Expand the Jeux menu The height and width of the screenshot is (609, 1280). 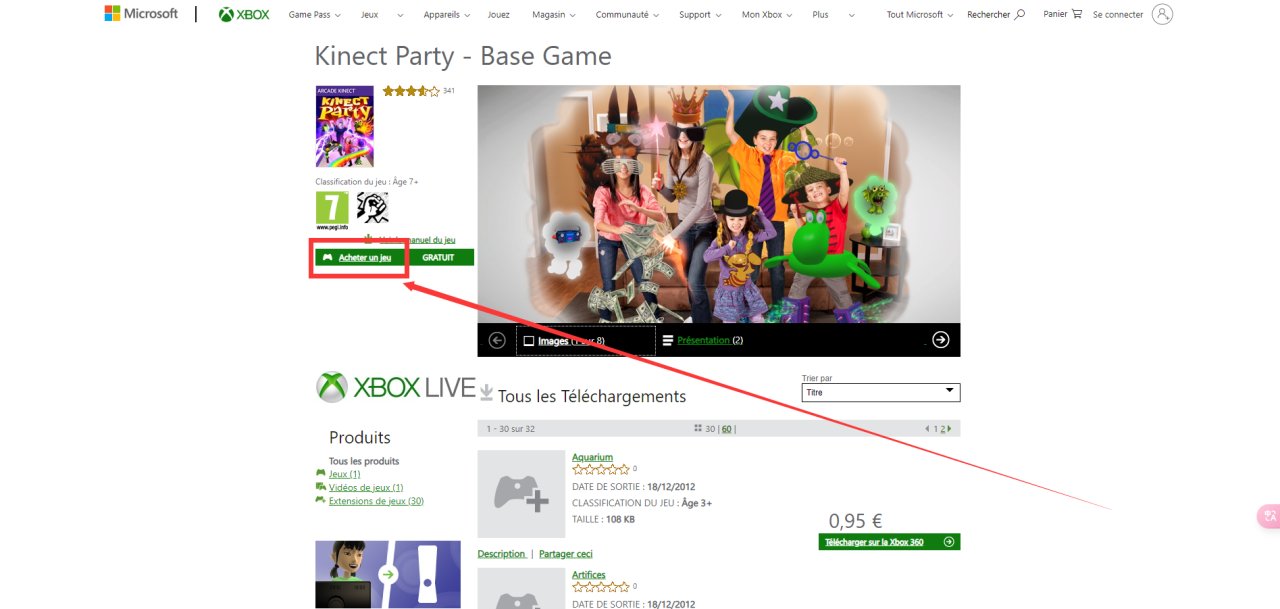[382, 15]
